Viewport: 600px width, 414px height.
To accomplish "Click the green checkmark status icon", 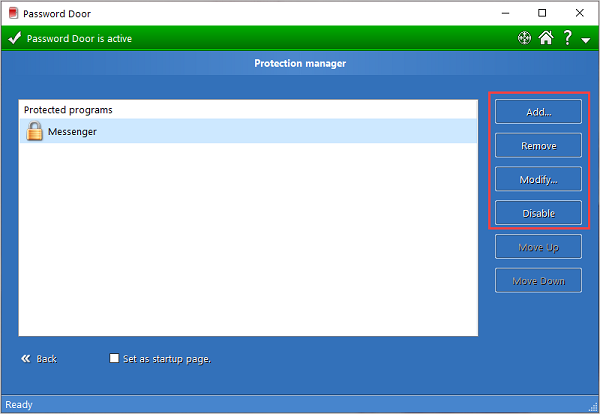I will pyautogui.click(x=13, y=39).
